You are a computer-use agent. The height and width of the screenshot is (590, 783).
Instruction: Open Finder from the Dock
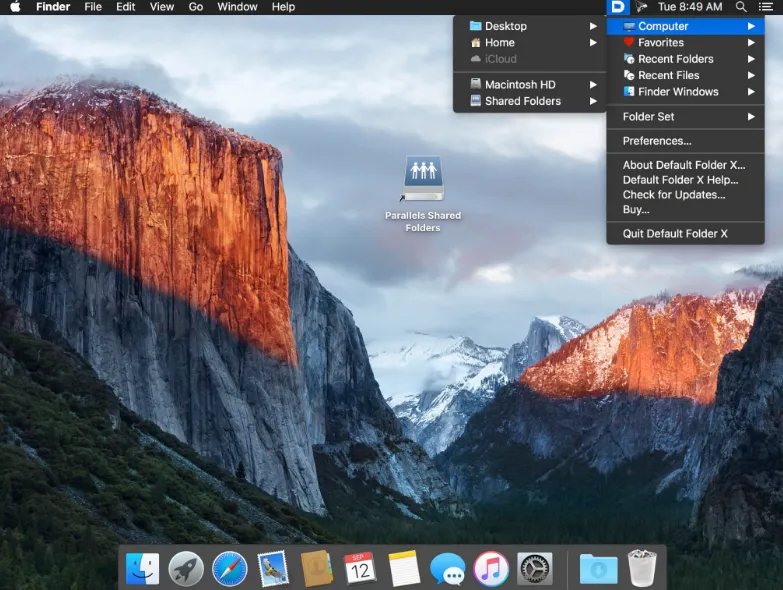pyautogui.click(x=142, y=568)
